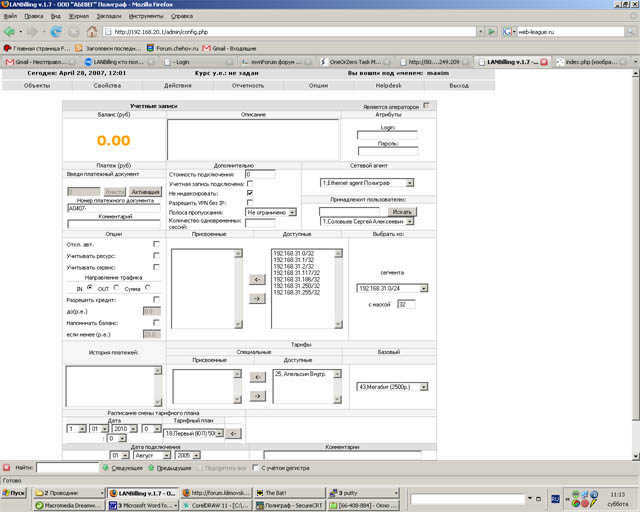The image size is (640, 512).
Task: Click the browser Back arrow
Action: click(x=10, y=31)
